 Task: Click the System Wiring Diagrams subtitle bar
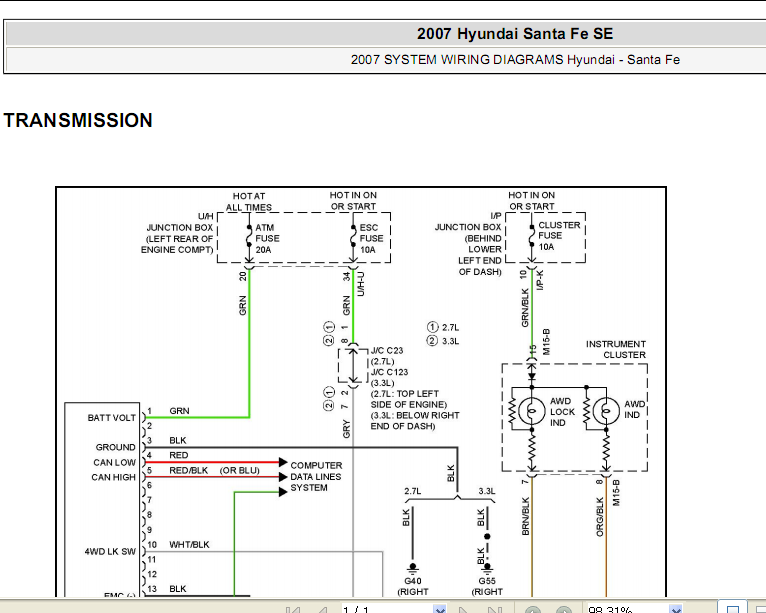point(386,60)
